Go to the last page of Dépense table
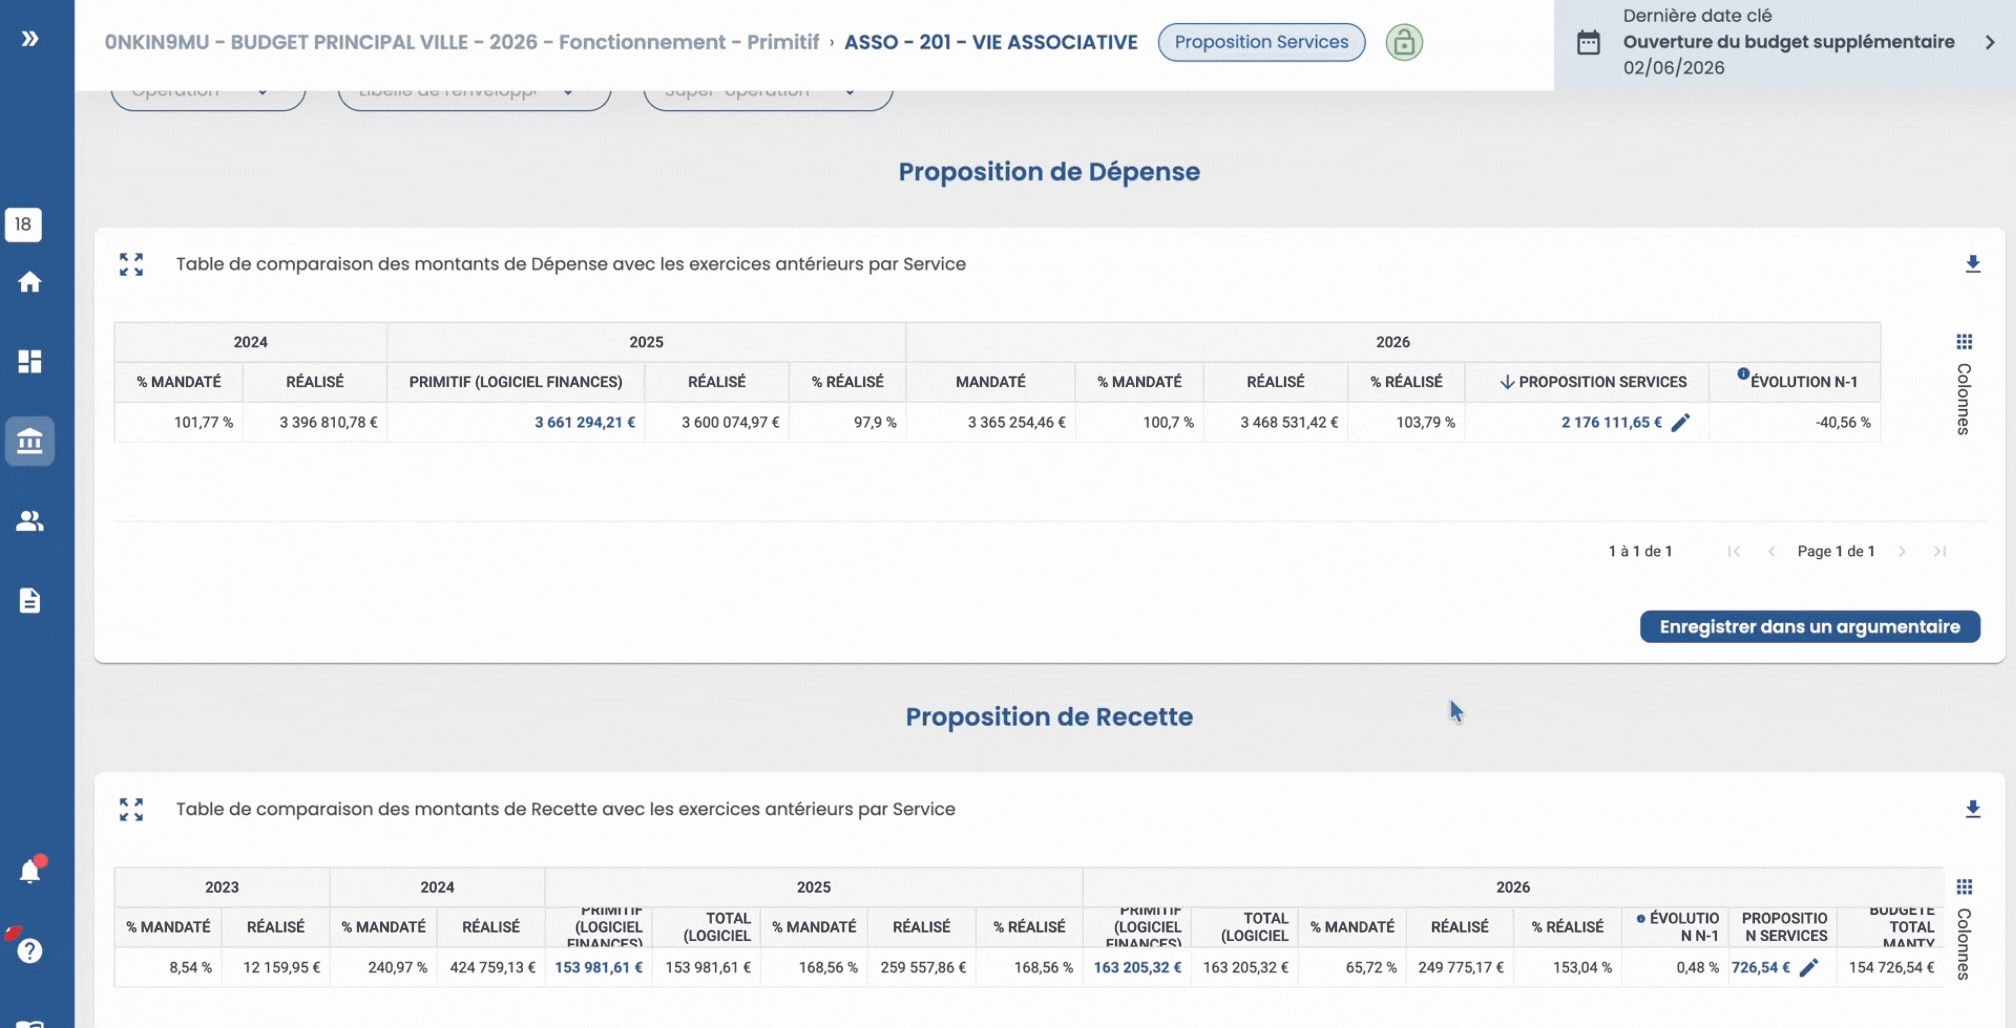This screenshot has height=1028, width=2016. click(1939, 552)
